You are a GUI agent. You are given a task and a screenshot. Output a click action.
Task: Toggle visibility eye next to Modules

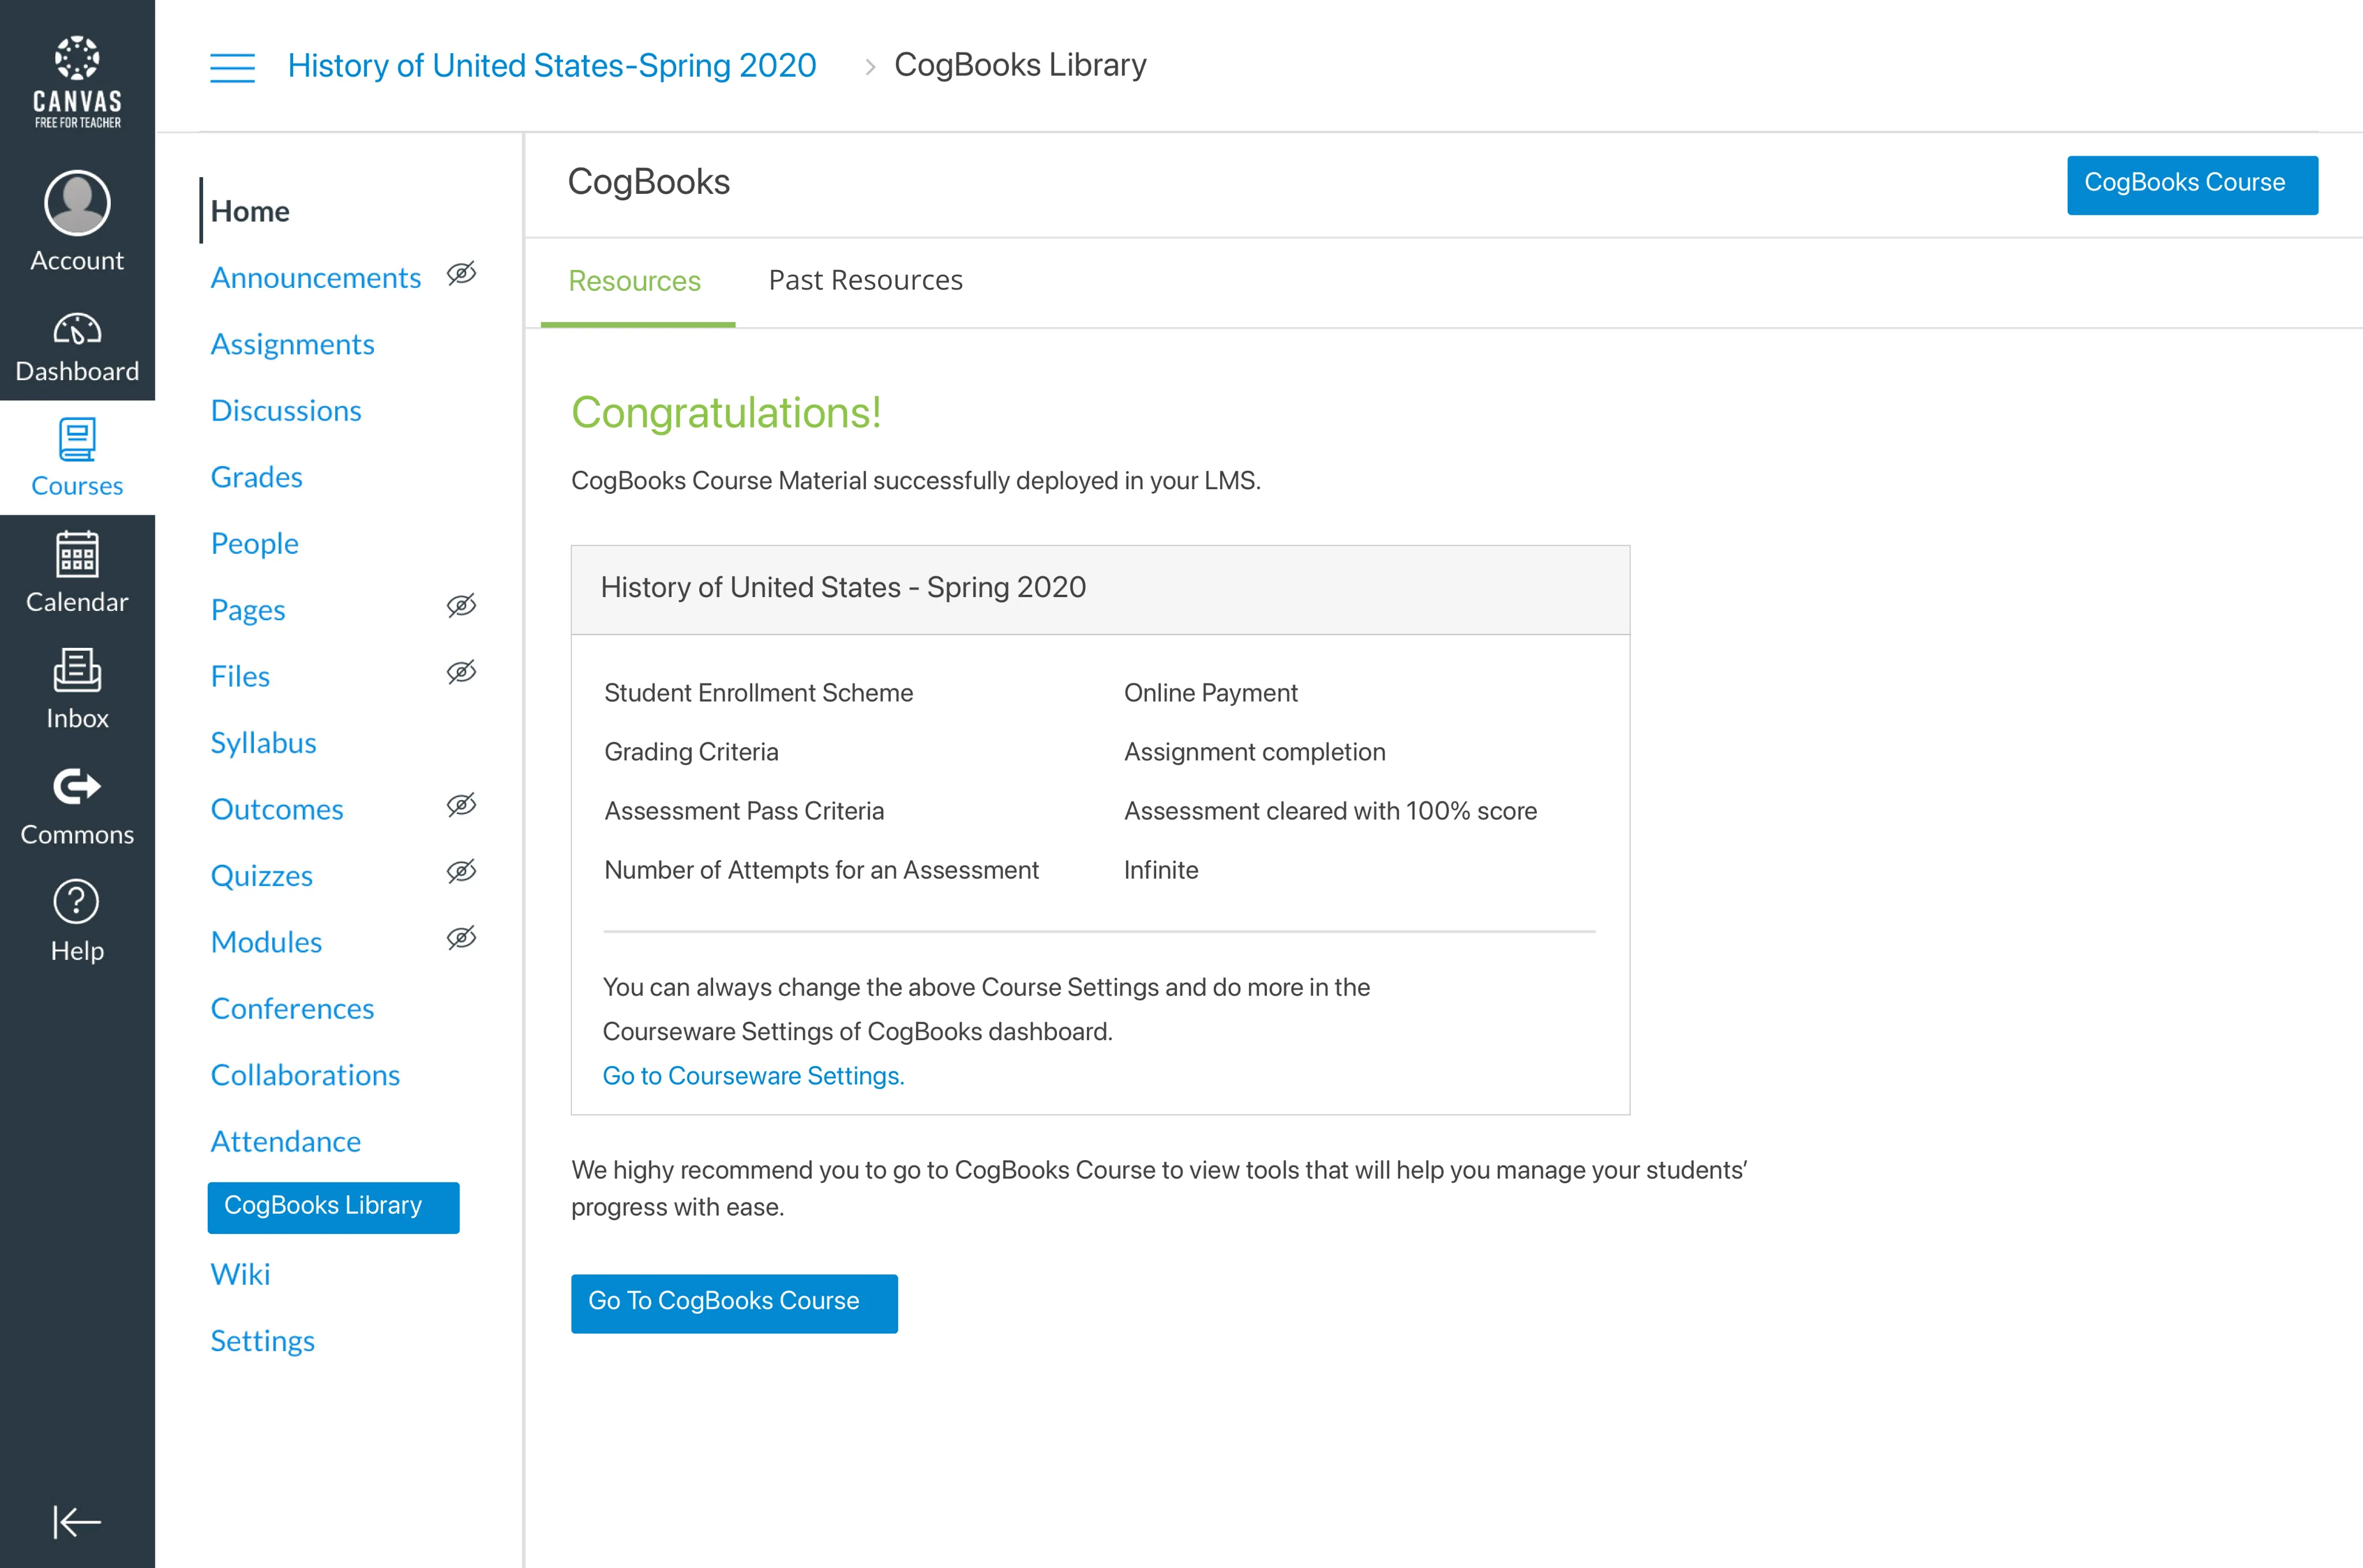[461, 938]
